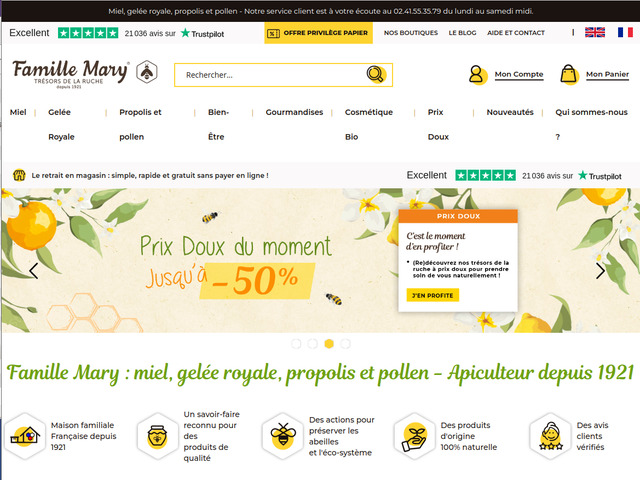Select the first carousel dot indicator
The height and width of the screenshot is (480, 640).
tap(296, 344)
